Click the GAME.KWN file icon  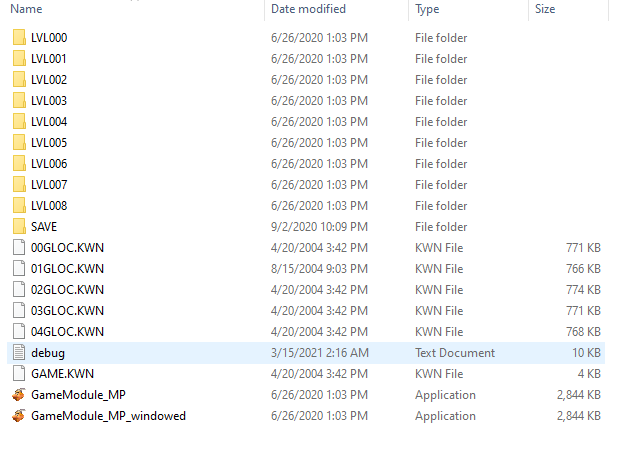pos(19,374)
